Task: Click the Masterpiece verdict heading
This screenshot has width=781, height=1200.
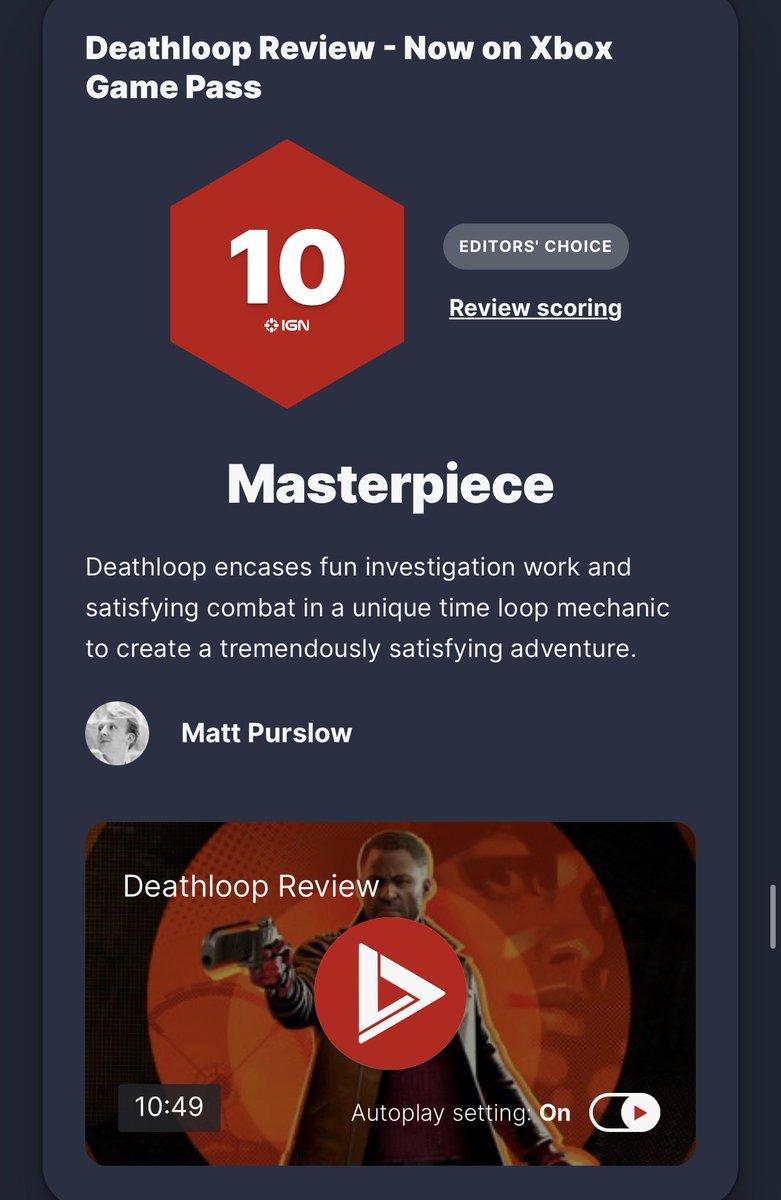Action: click(x=390, y=484)
